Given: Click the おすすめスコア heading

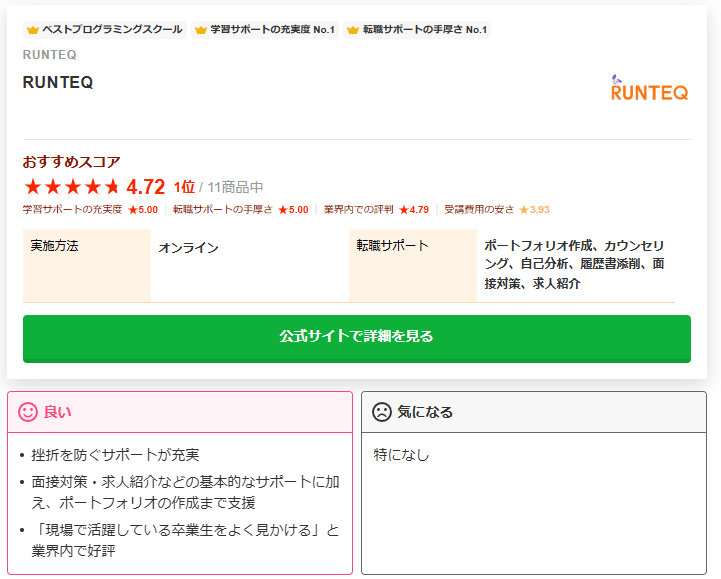Looking at the screenshot, I should pos(71,162).
